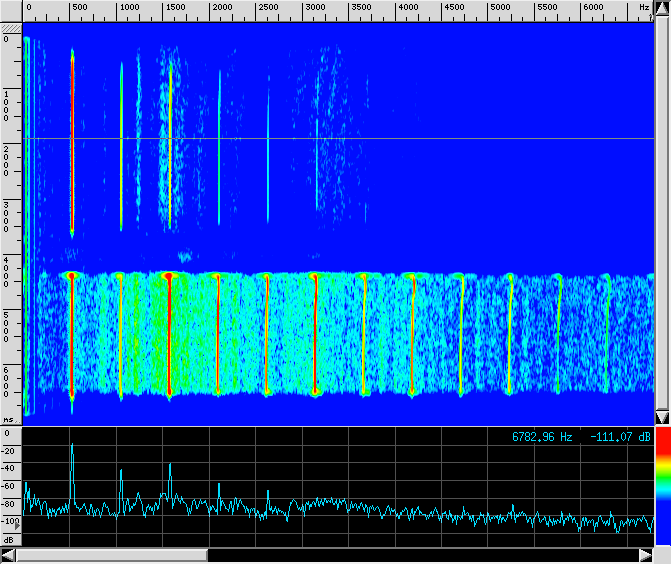The image size is (671, 564).
Task: Click the horizontal scrollbar thumb
Action: point(112,555)
